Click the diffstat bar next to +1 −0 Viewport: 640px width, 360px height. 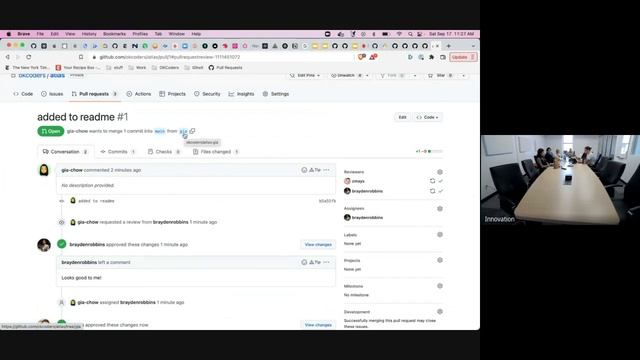pyautogui.click(x=435, y=151)
